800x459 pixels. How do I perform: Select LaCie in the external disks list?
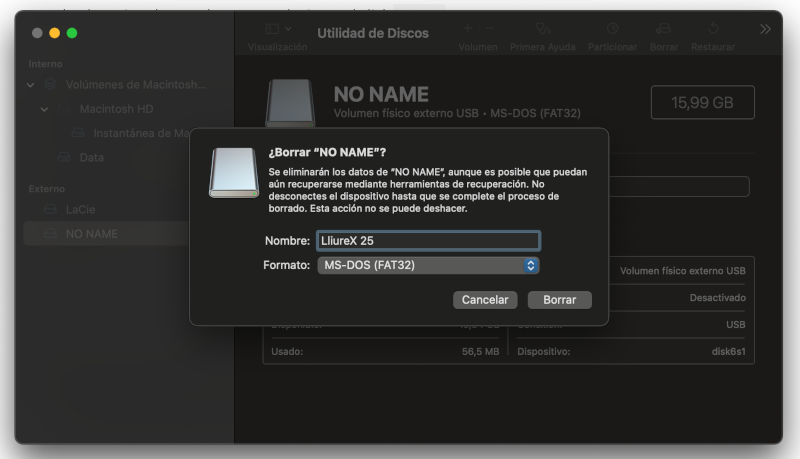click(79, 210)
